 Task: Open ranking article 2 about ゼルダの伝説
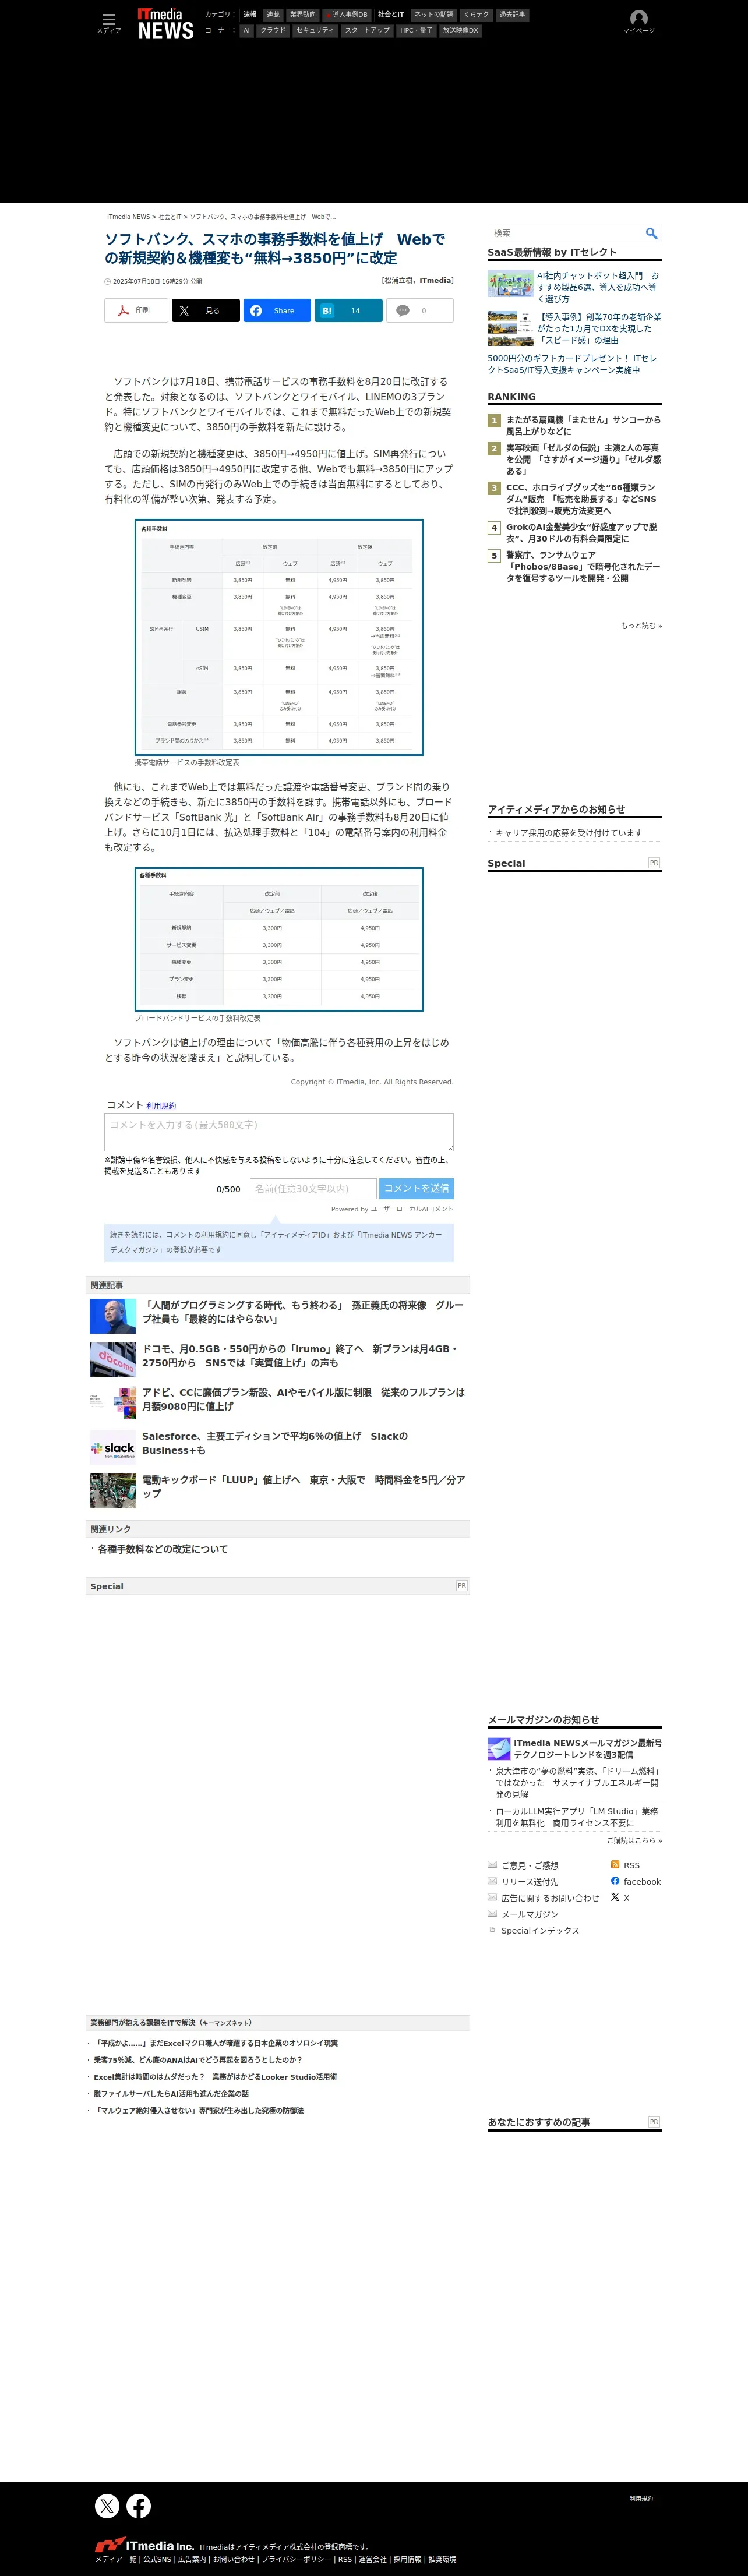click(583, 459)
